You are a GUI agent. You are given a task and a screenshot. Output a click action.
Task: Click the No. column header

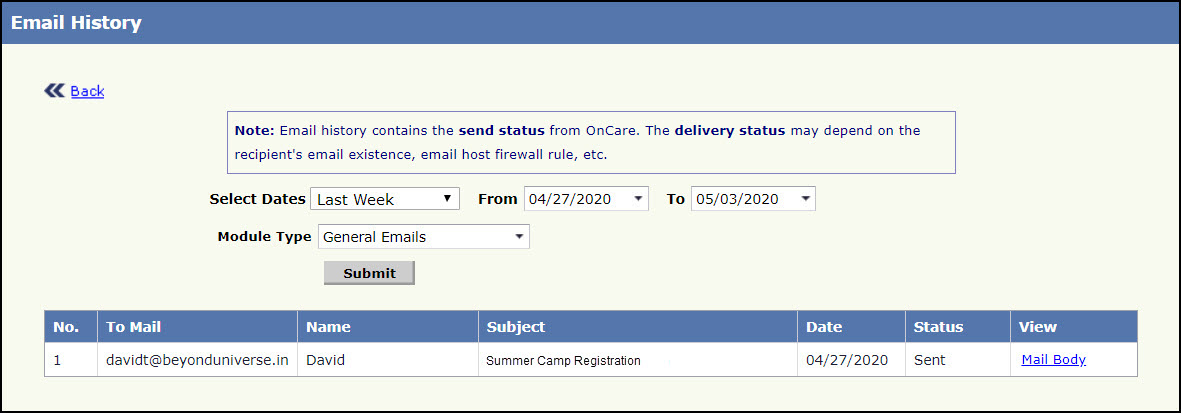click(x=66, y=327)
